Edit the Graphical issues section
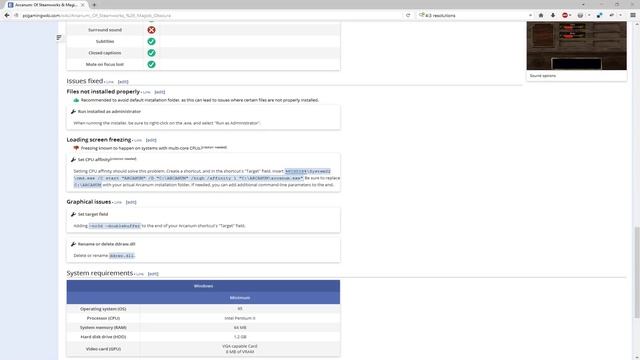This screenshot has height=360, width=640. (x=131, y=202)
